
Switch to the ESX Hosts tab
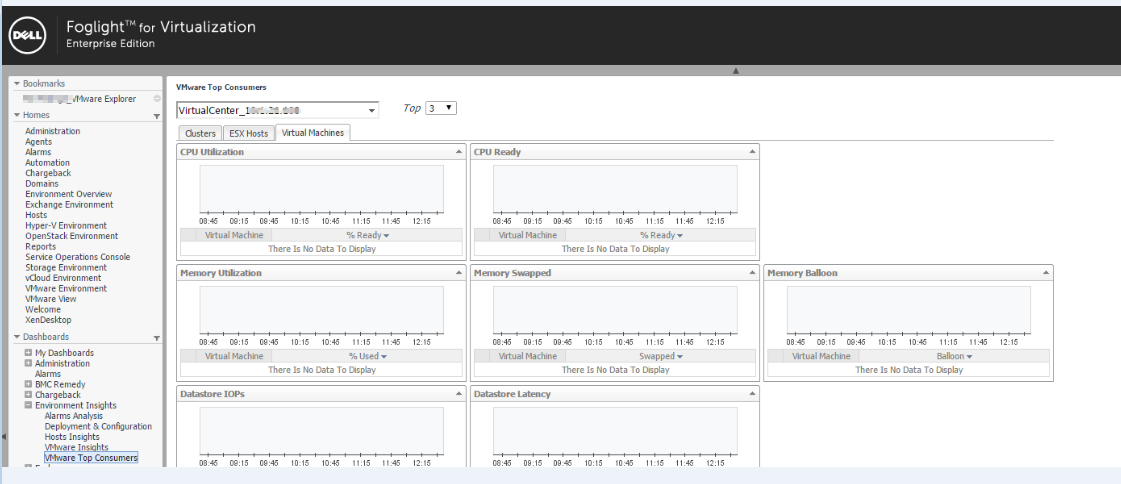[249, 134]
